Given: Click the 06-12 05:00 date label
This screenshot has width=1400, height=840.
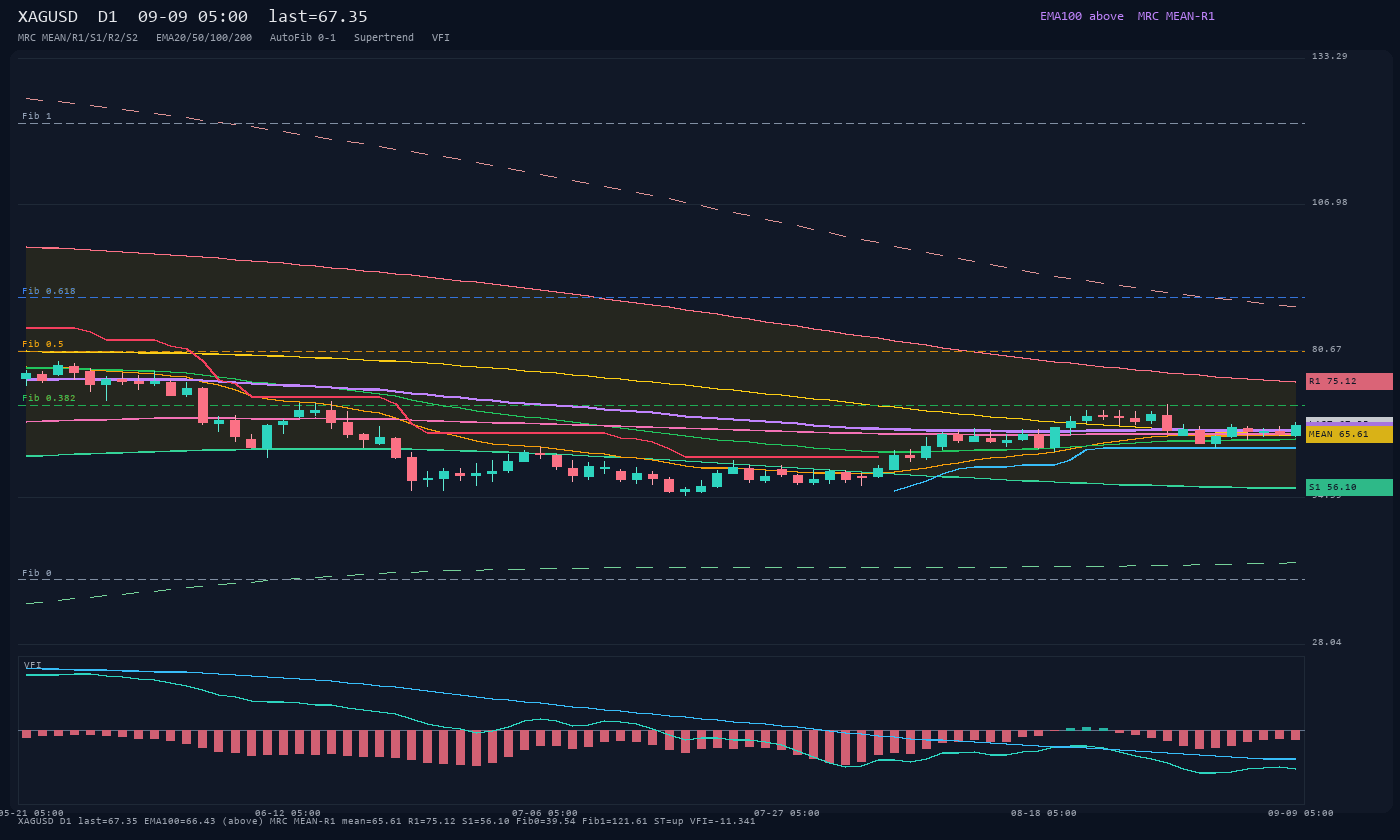Looking at the screenshot, I should [x=288, y=813].
